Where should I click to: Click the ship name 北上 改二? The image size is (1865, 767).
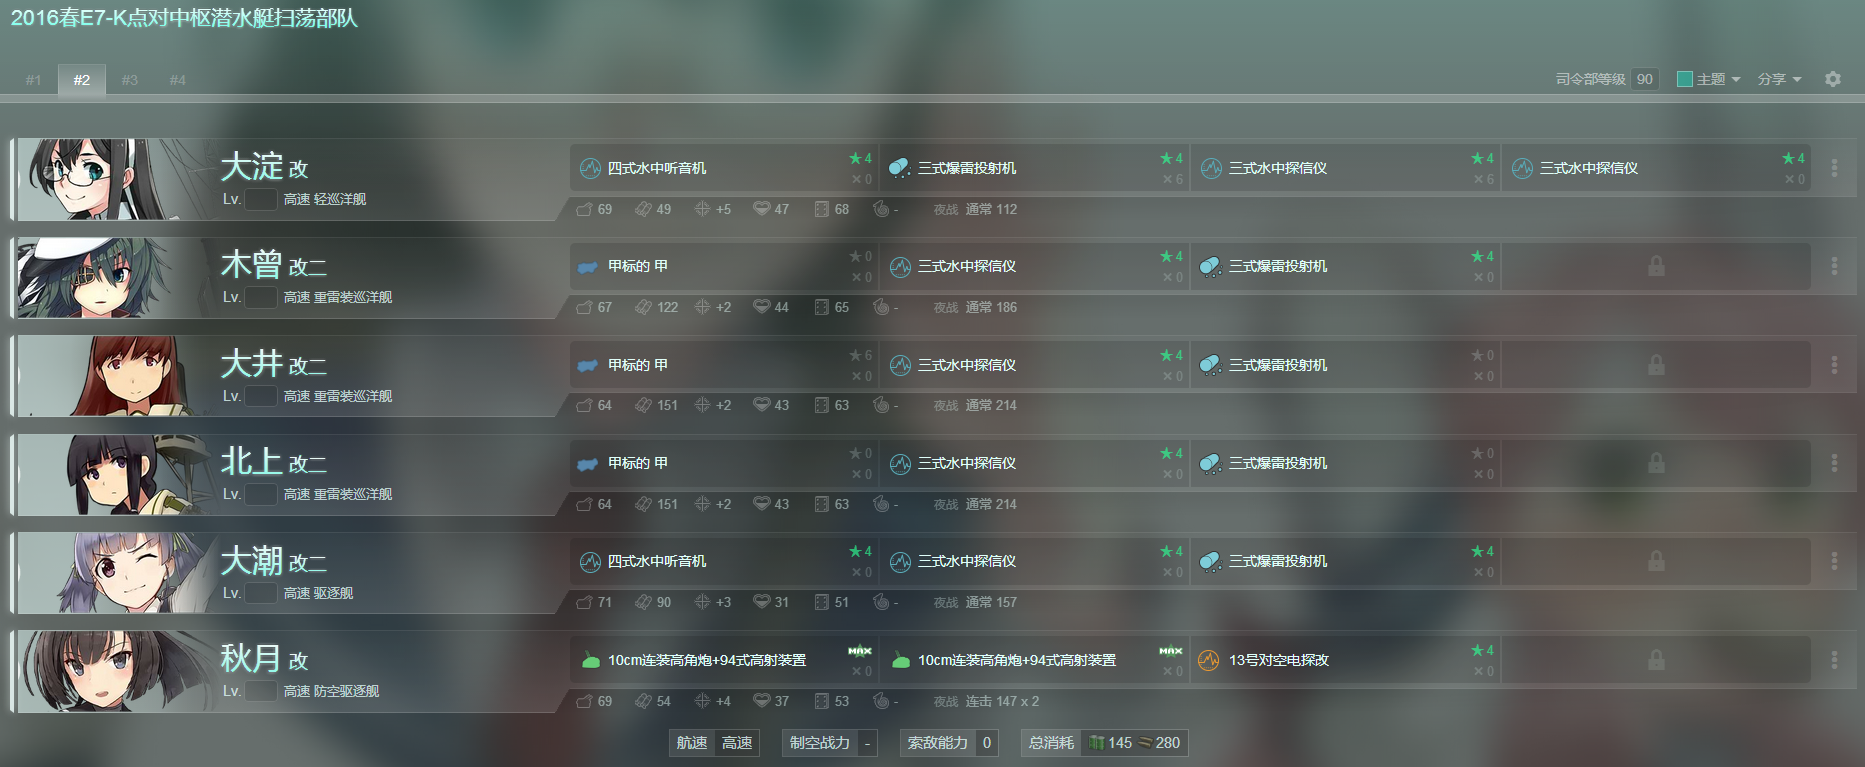tap(274, 461)
